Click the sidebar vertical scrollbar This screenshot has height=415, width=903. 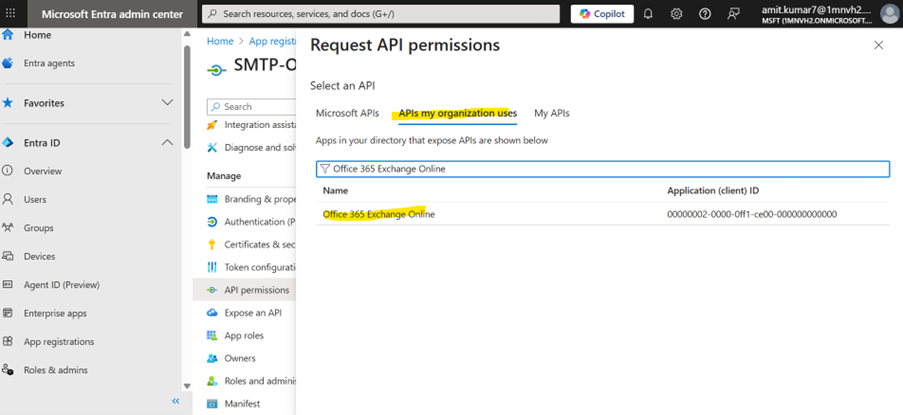187,98
